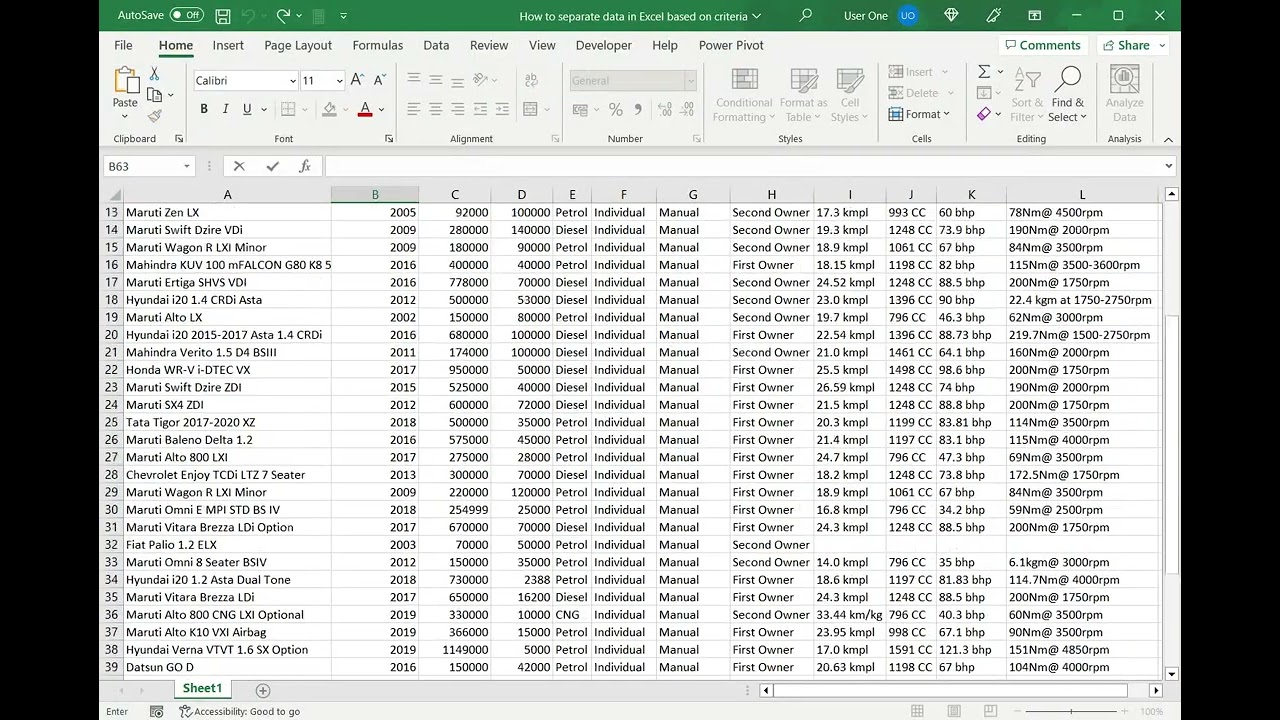The image size is (1280, 720).
Task: Align cell text to the right
Action: [457, 109]
